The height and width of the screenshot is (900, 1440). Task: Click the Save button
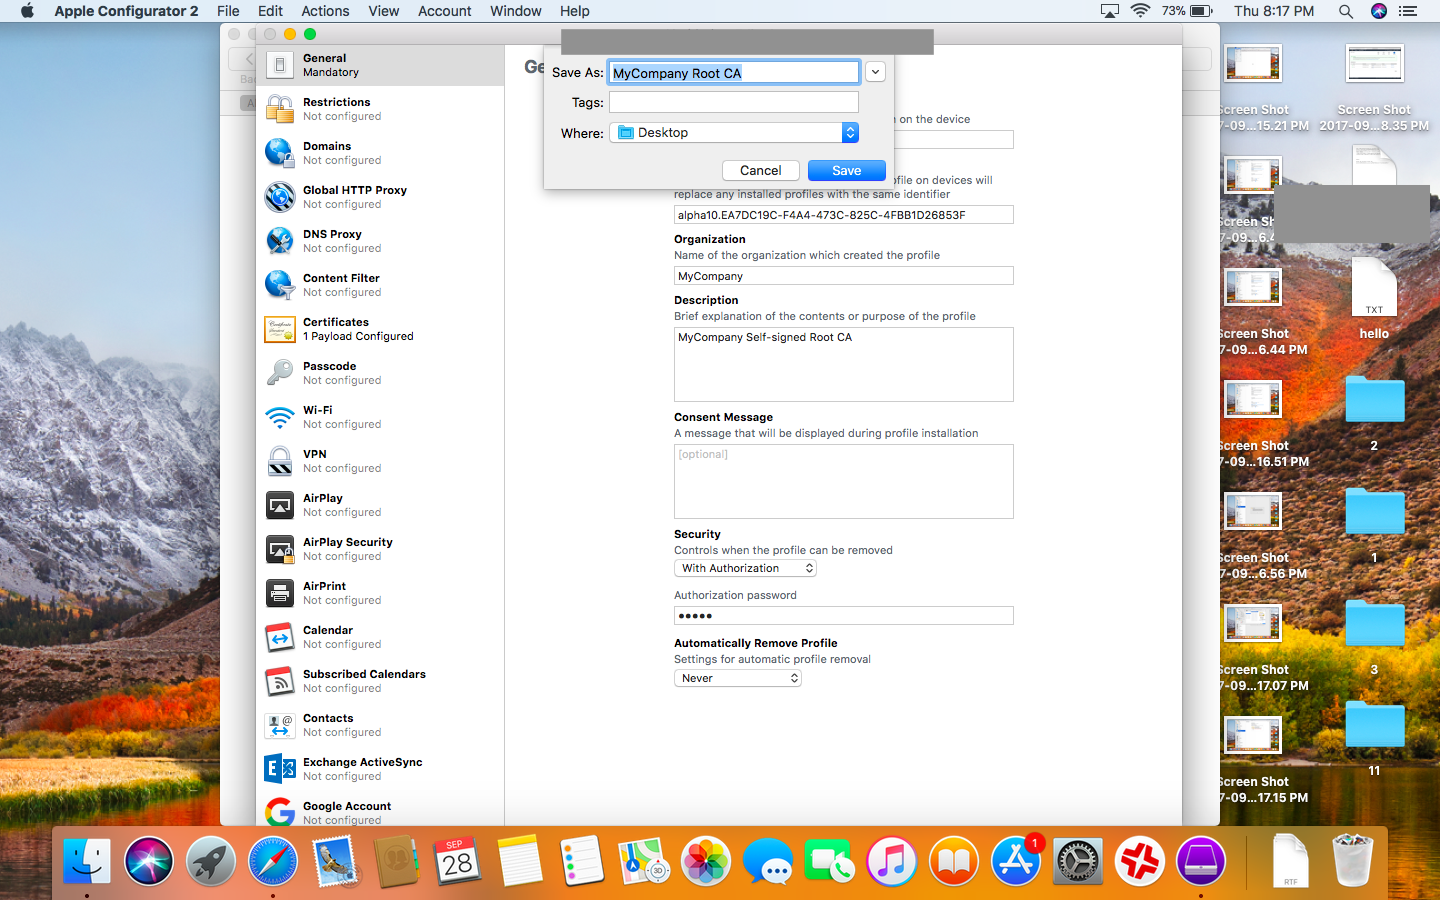(847, 170)
